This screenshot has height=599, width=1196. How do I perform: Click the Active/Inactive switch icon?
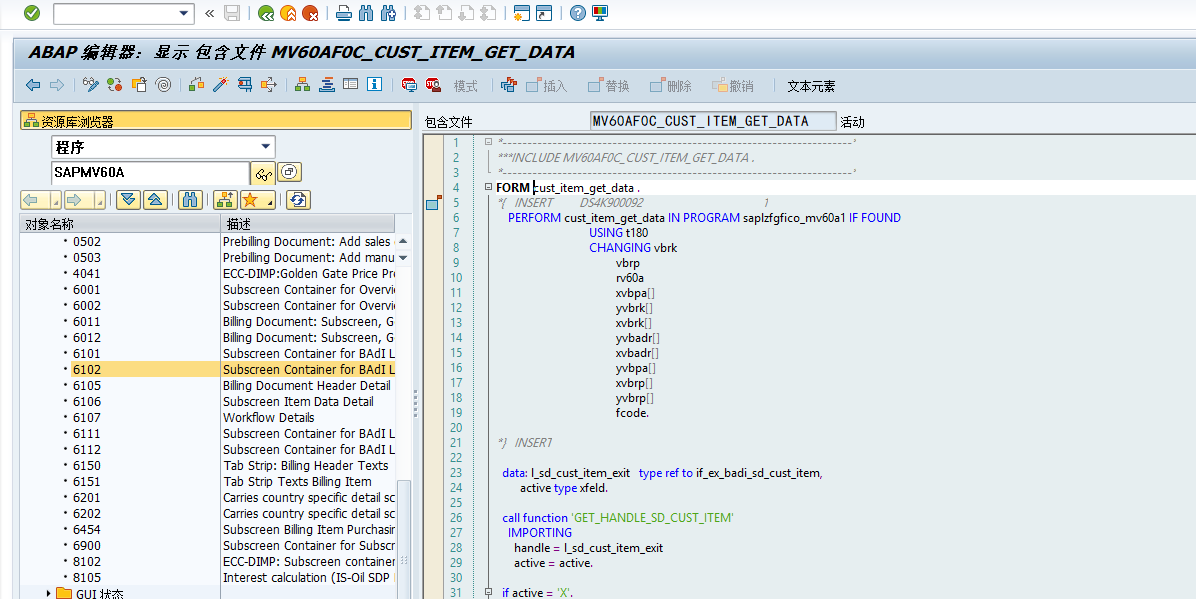(114, 85)
